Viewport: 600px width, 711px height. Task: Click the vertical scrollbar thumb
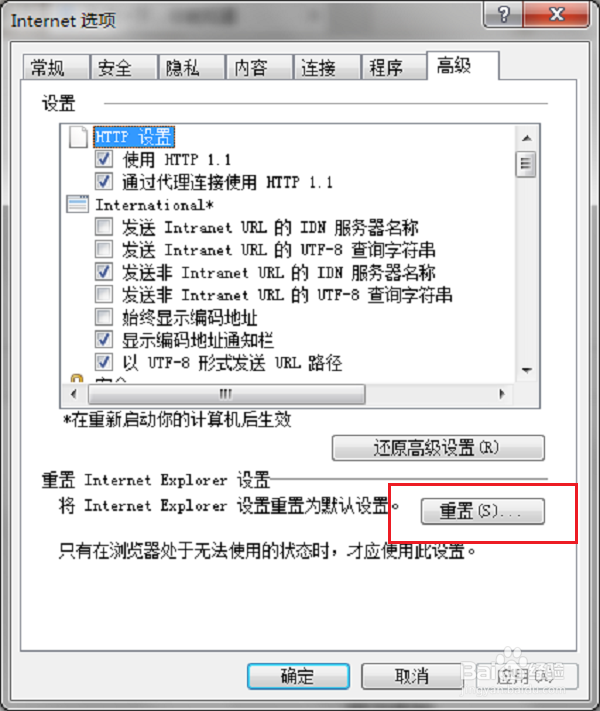click(x=526, y=164)
